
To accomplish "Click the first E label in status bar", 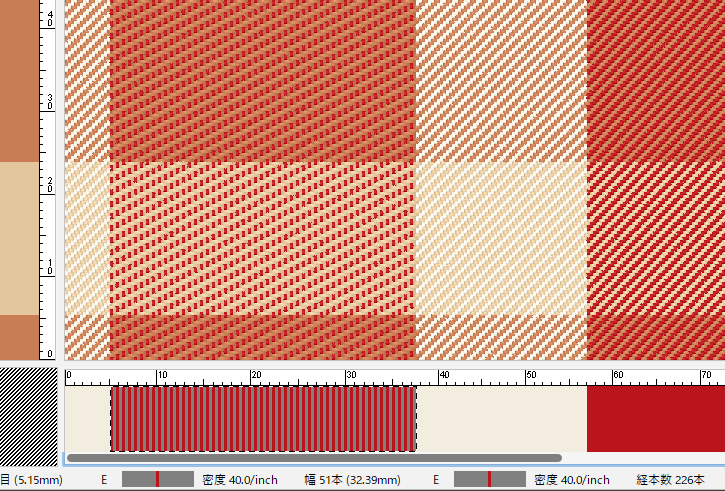I will click(104, 479).
